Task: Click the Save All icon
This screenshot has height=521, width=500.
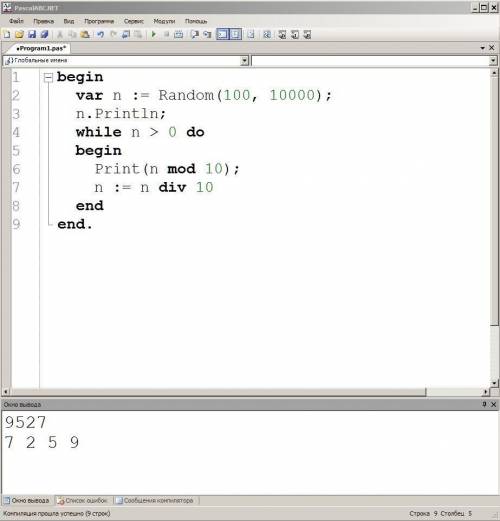Action: [44, 34]
